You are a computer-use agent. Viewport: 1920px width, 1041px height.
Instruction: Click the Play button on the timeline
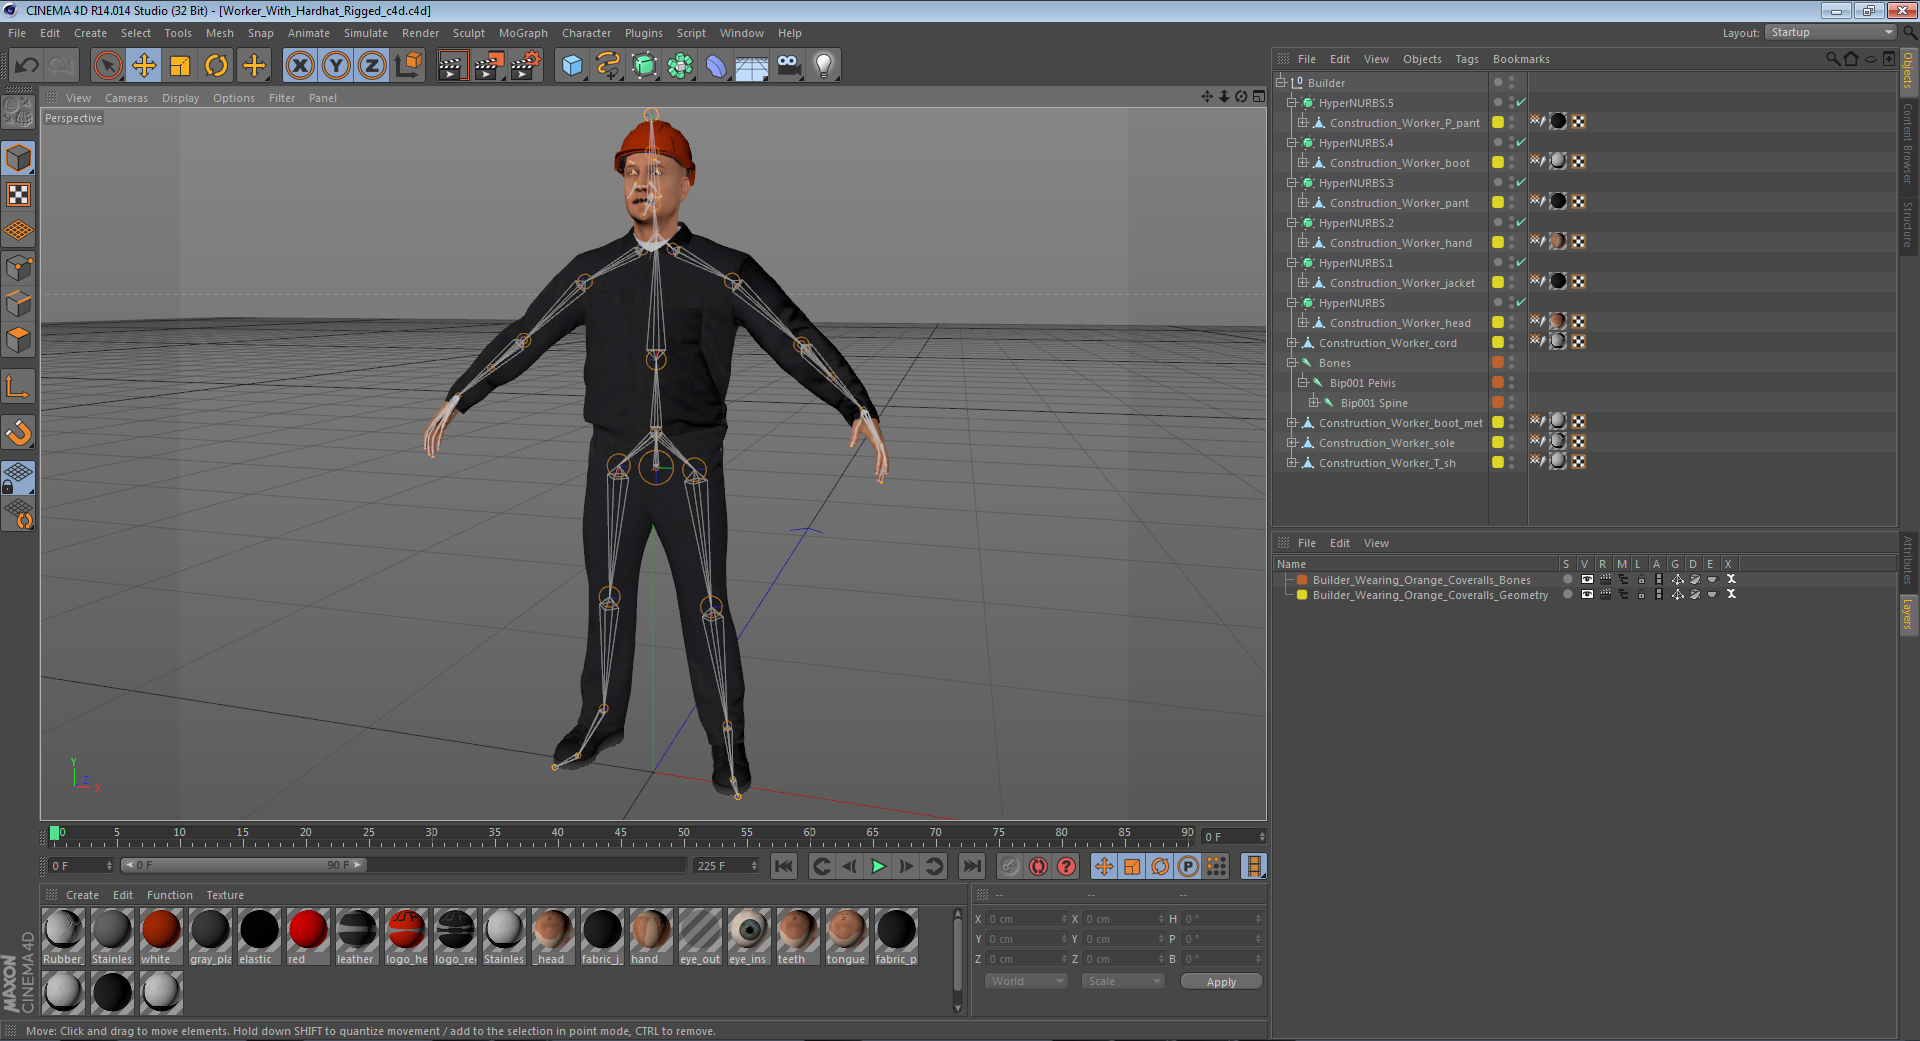click(877, 866)
